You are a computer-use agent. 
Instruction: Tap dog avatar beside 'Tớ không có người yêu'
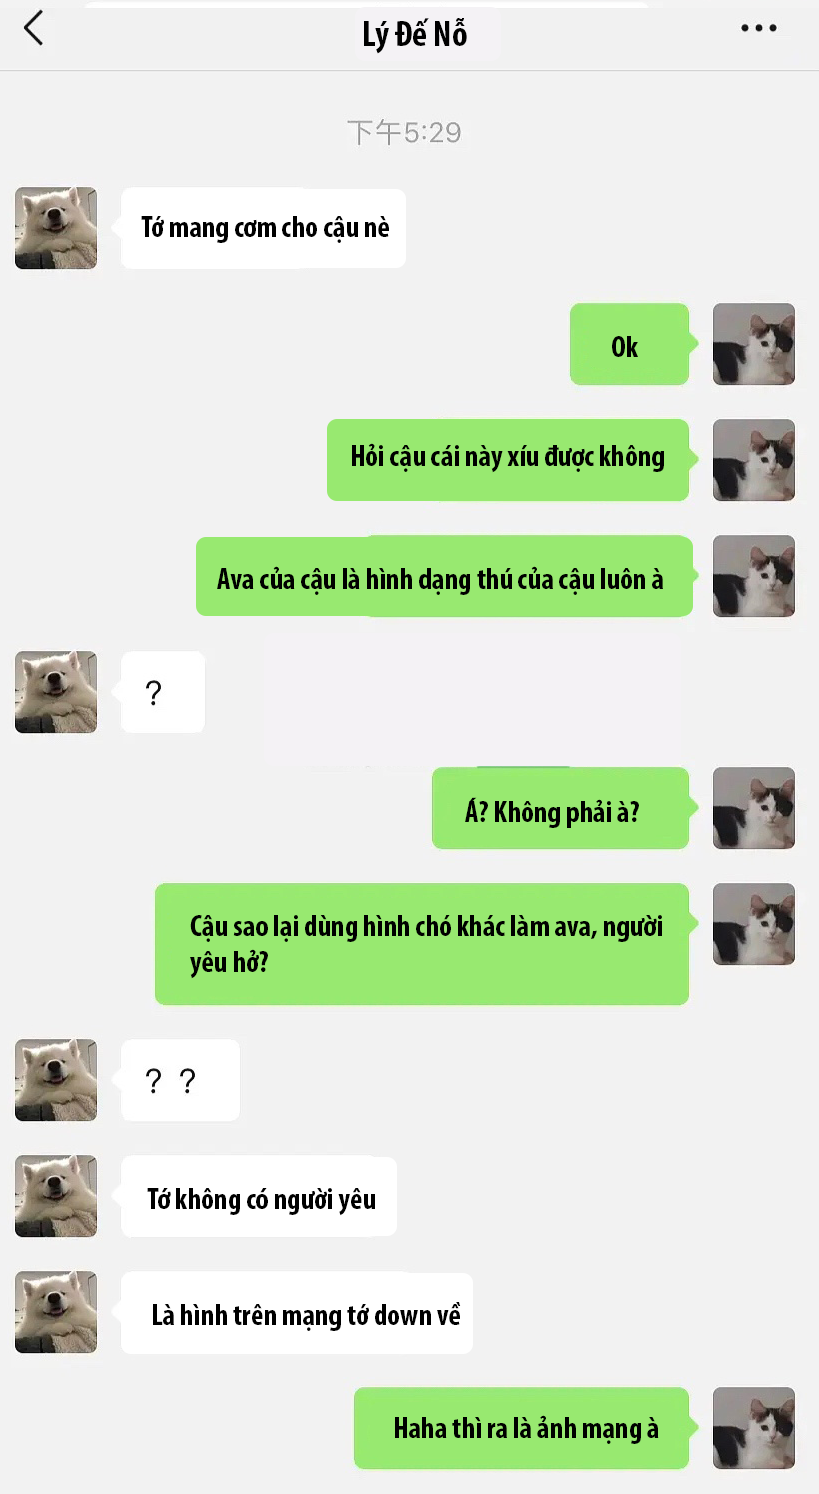click(56, 1196)
